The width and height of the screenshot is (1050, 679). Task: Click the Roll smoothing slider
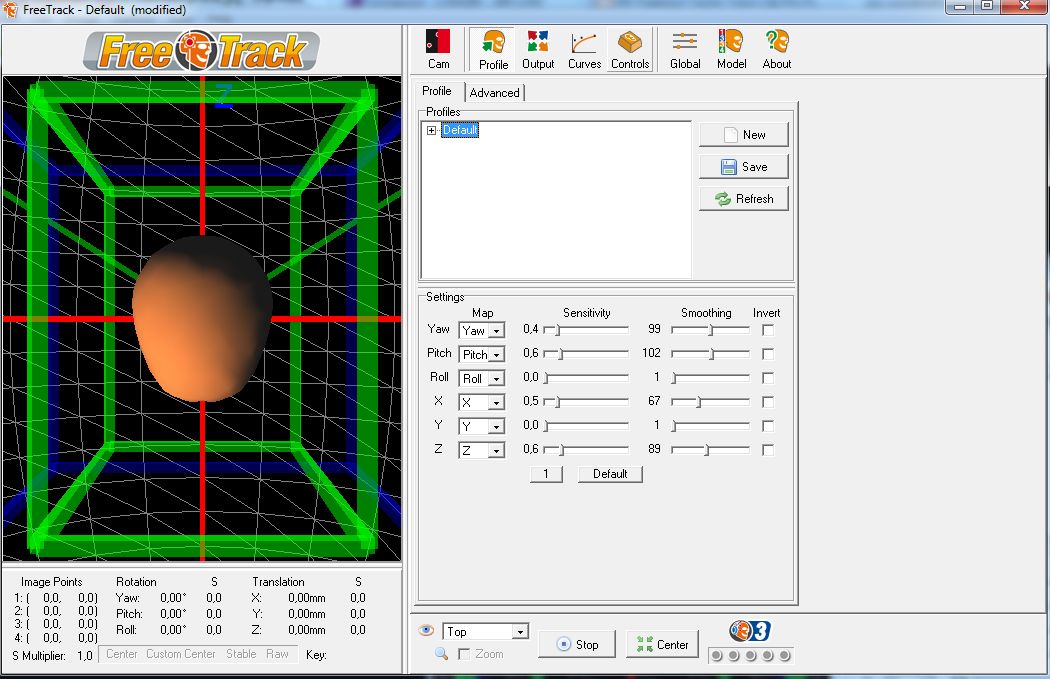click(710, 378)
